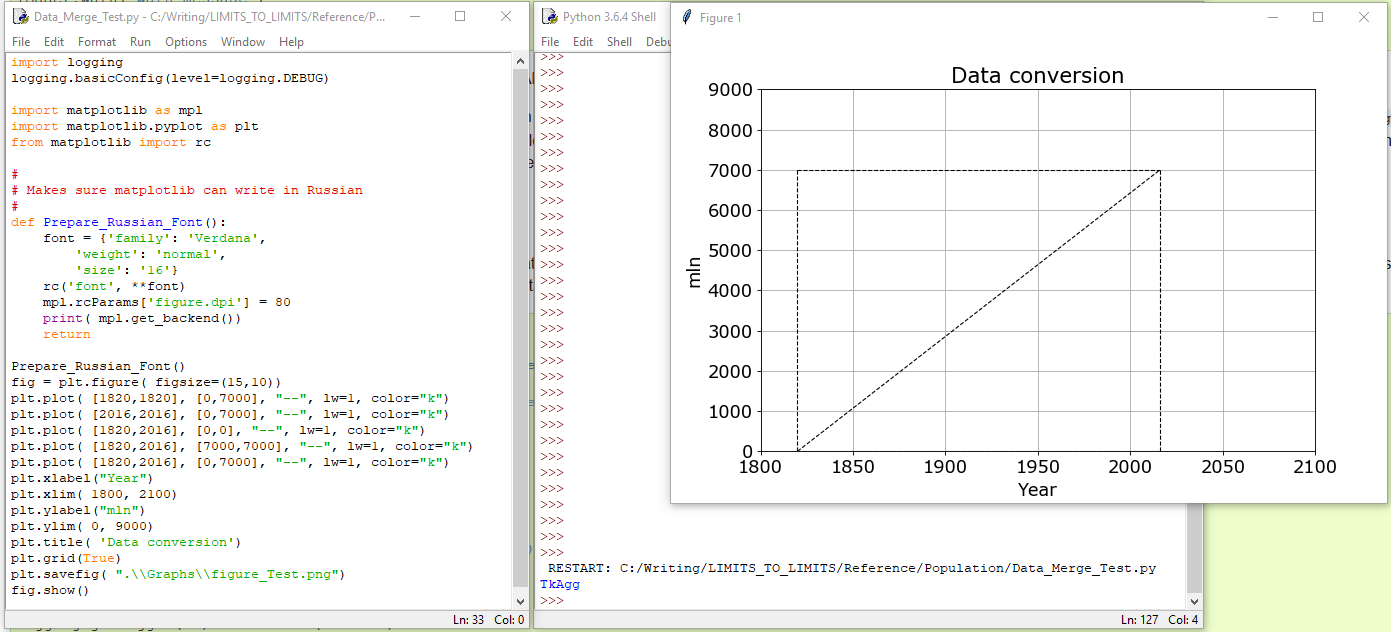Click the 9000 y-axis tick label

[730, 90]
